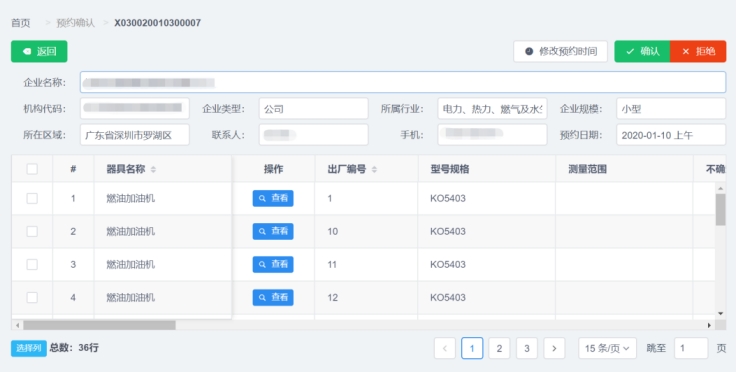Sort by 出厂编号 column arrows
This screenshot has width=737, height=372.
[374, 169]
